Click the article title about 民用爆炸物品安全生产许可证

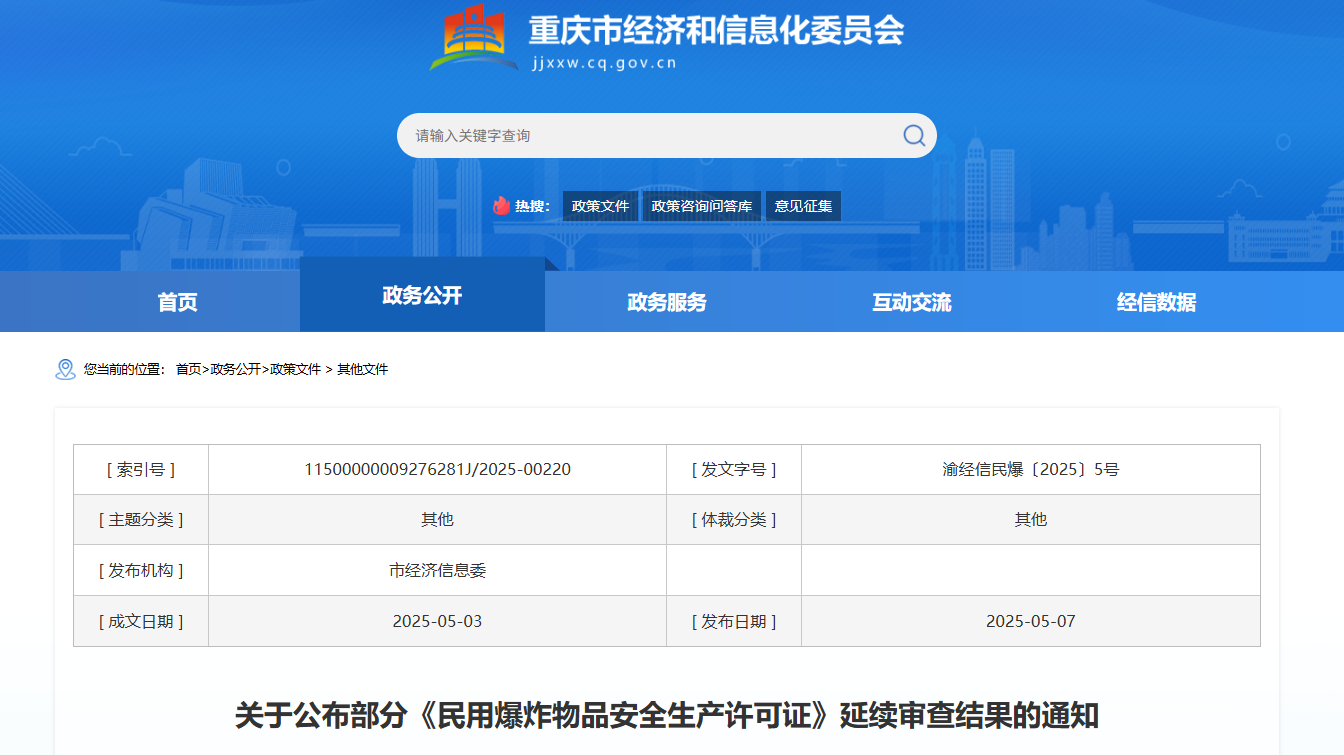pos(667,715)
